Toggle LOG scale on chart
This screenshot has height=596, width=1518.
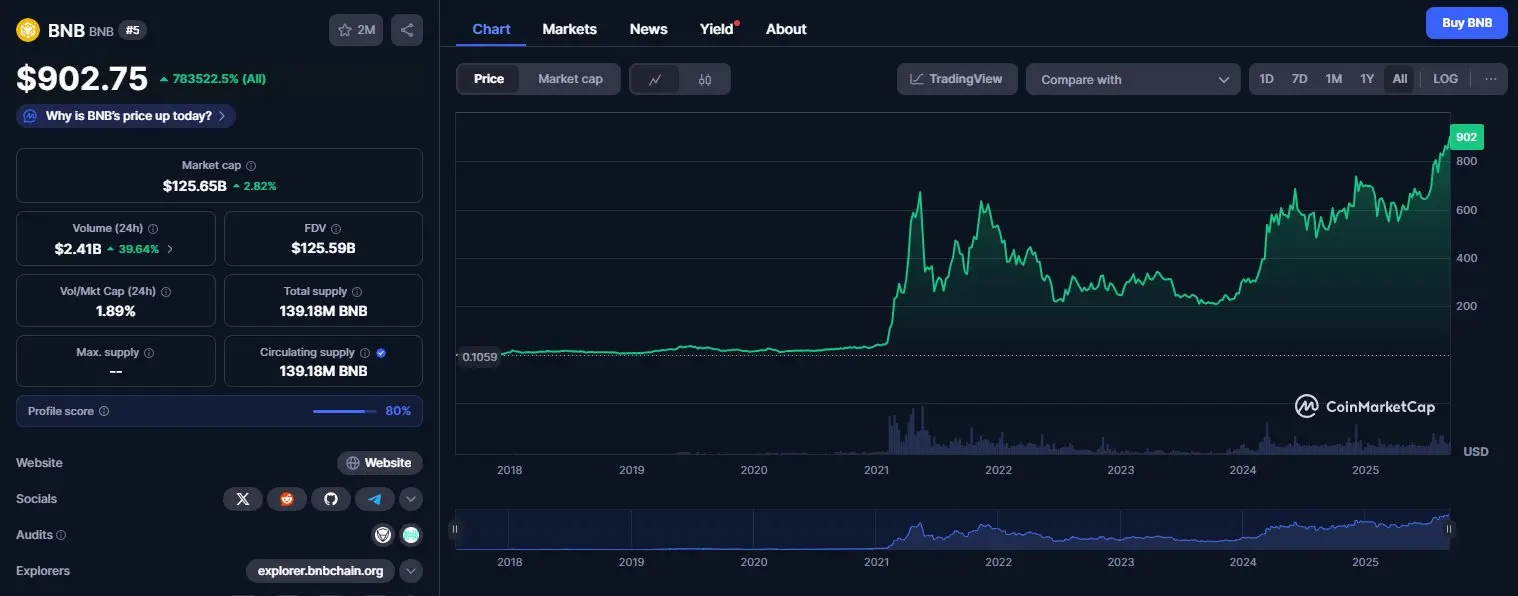(x=1445, y=79)
